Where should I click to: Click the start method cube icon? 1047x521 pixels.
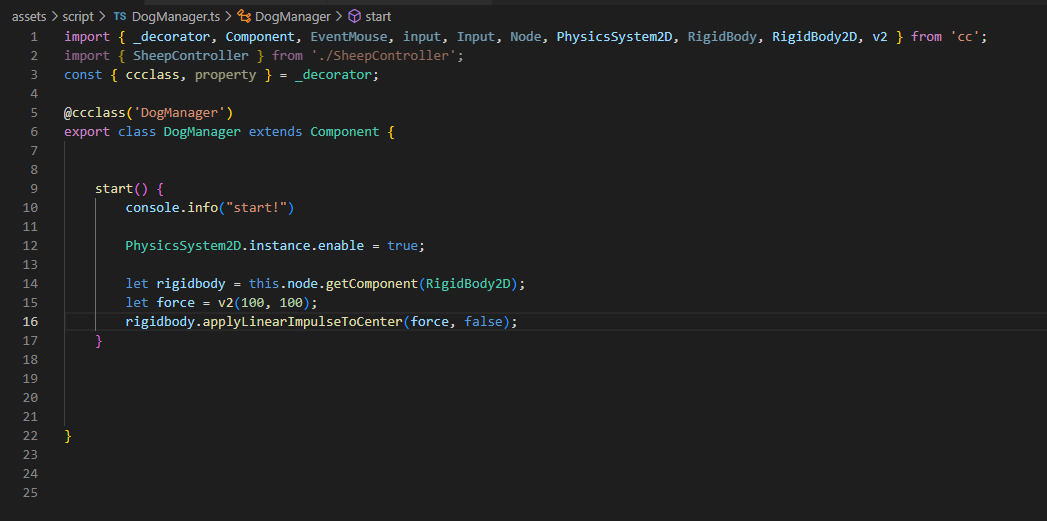[x=355, y=16]
